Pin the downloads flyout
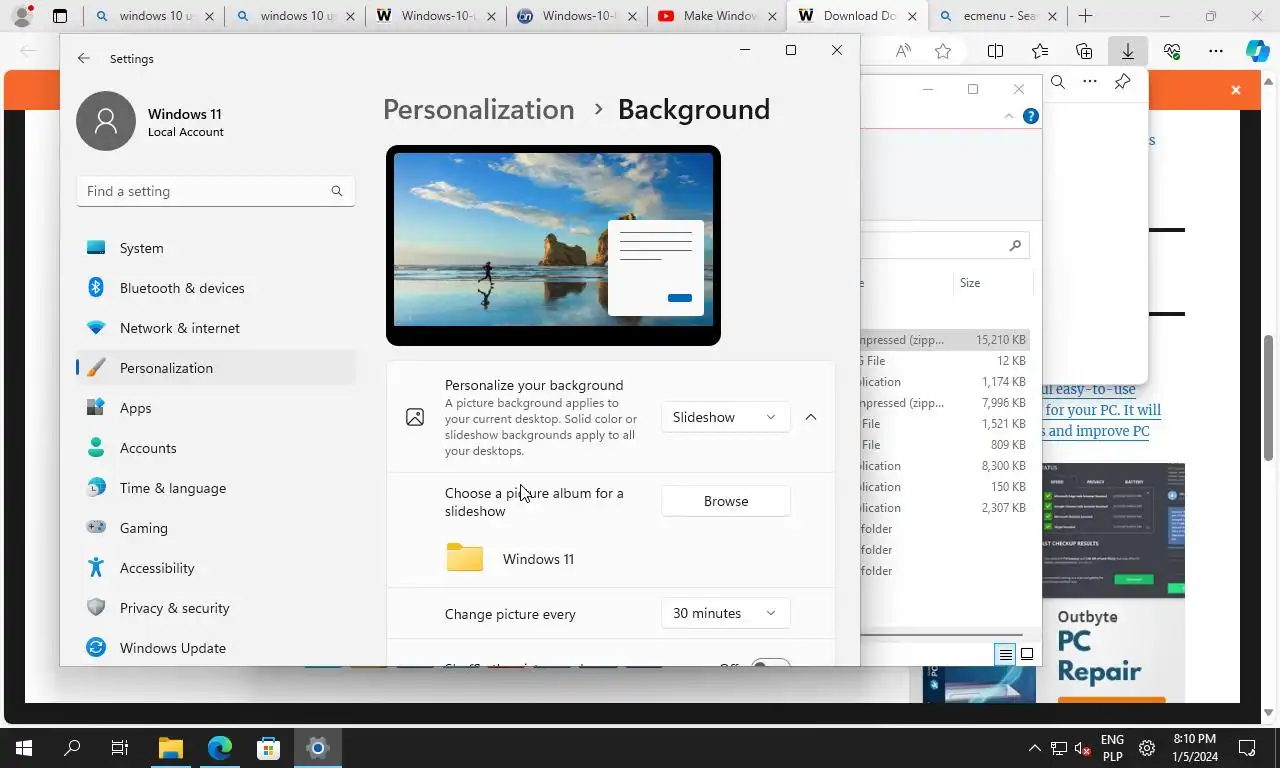 click(1123, 82)
